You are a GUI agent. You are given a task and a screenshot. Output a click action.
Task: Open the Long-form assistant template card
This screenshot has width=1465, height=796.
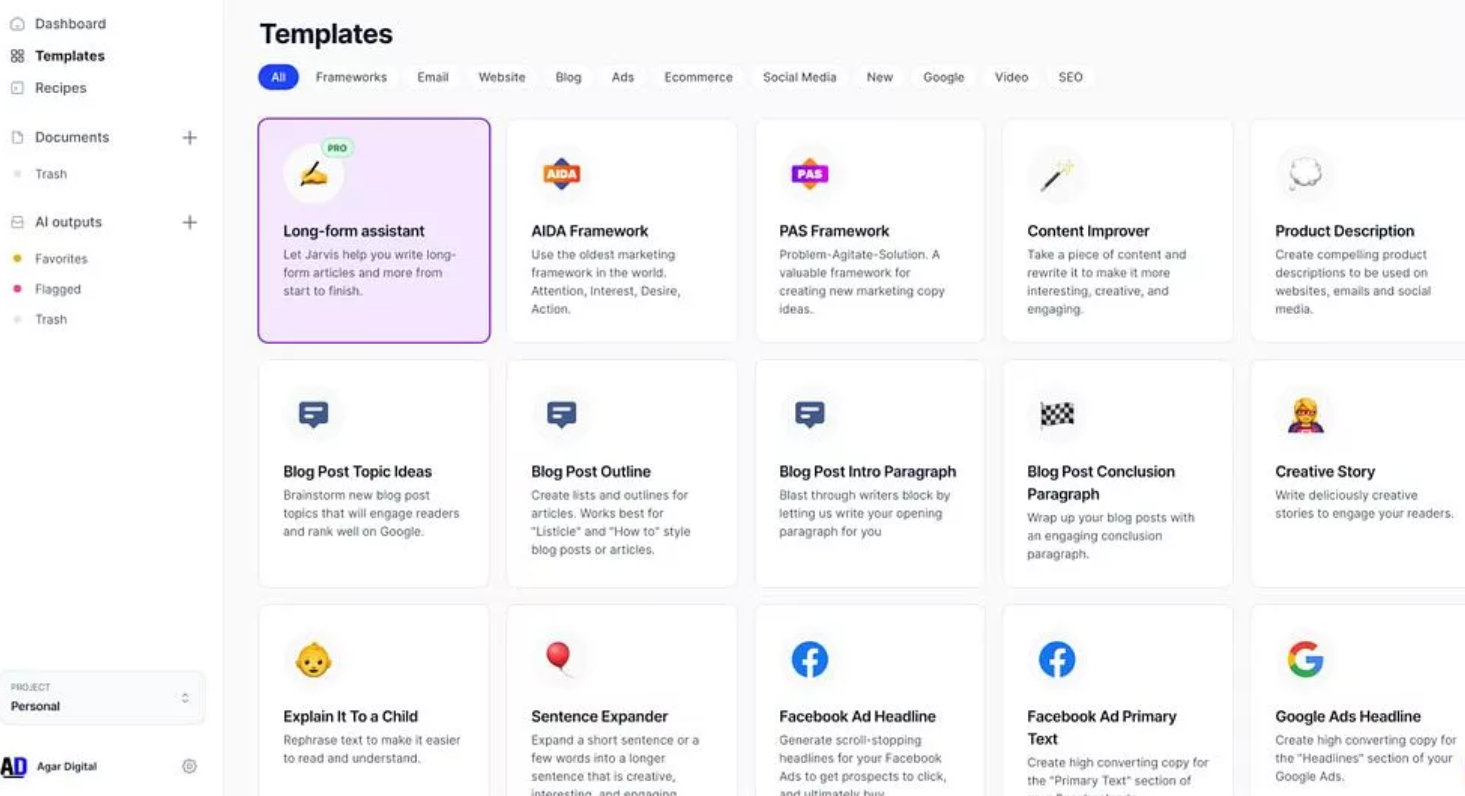tap(374, 231)
